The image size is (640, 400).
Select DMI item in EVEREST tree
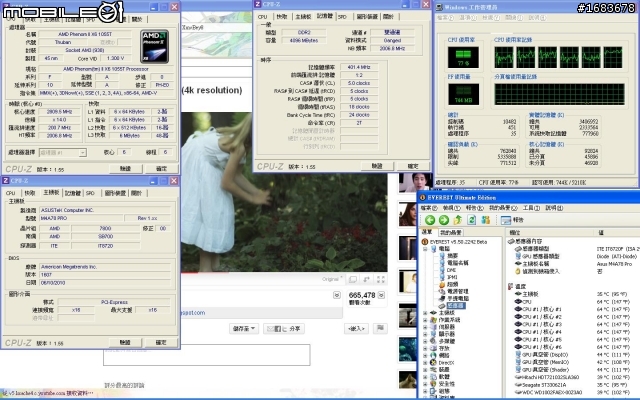451,270
